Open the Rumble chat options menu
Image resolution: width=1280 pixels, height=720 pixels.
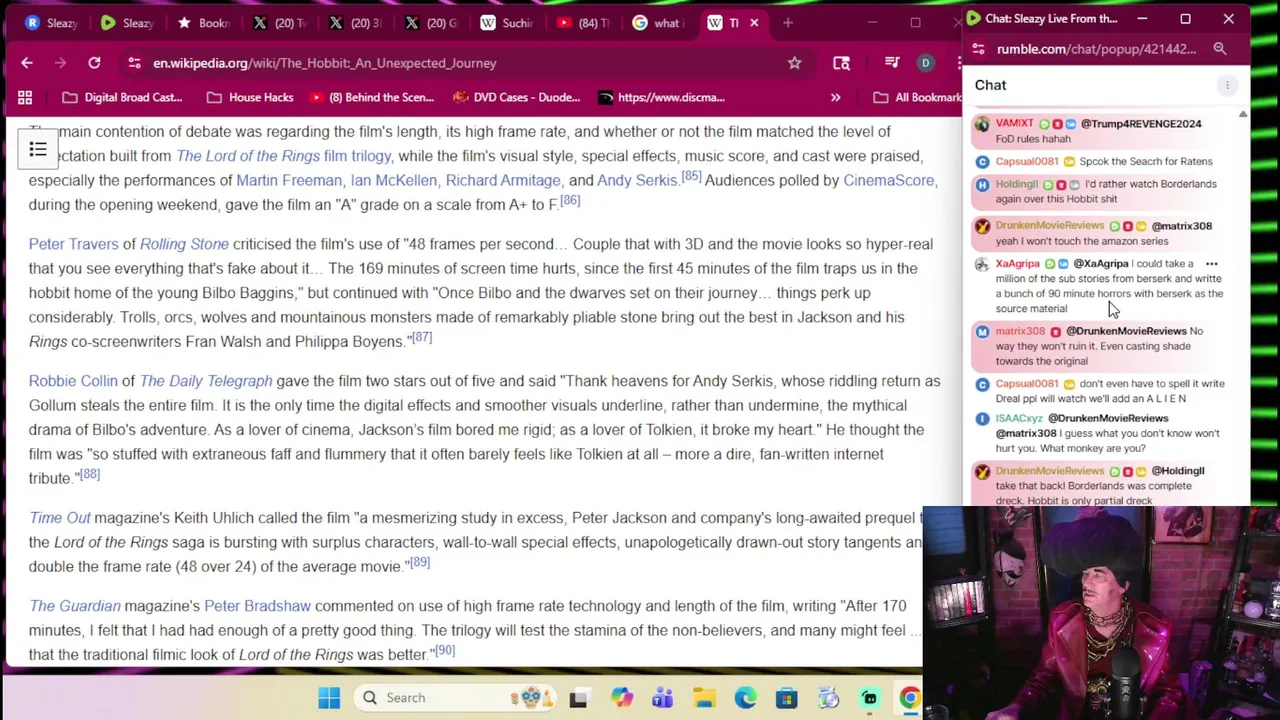pos(1227,85)
